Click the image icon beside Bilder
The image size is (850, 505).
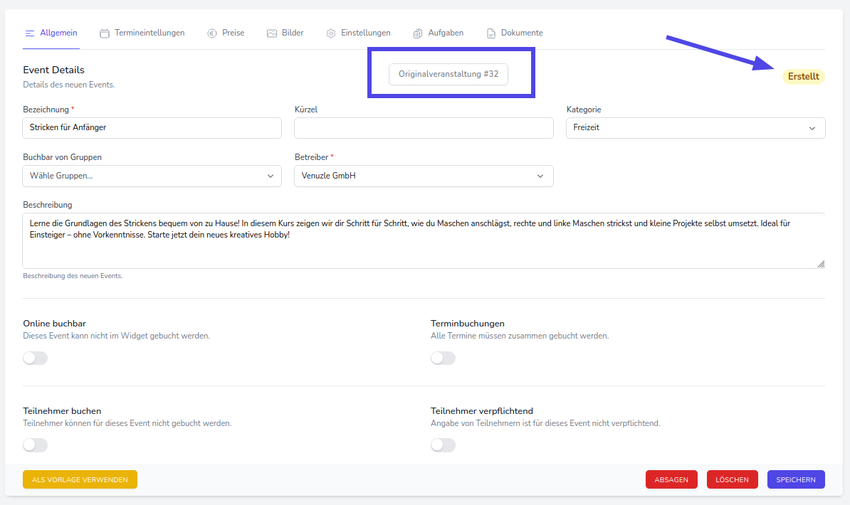(x=272, y=33)
